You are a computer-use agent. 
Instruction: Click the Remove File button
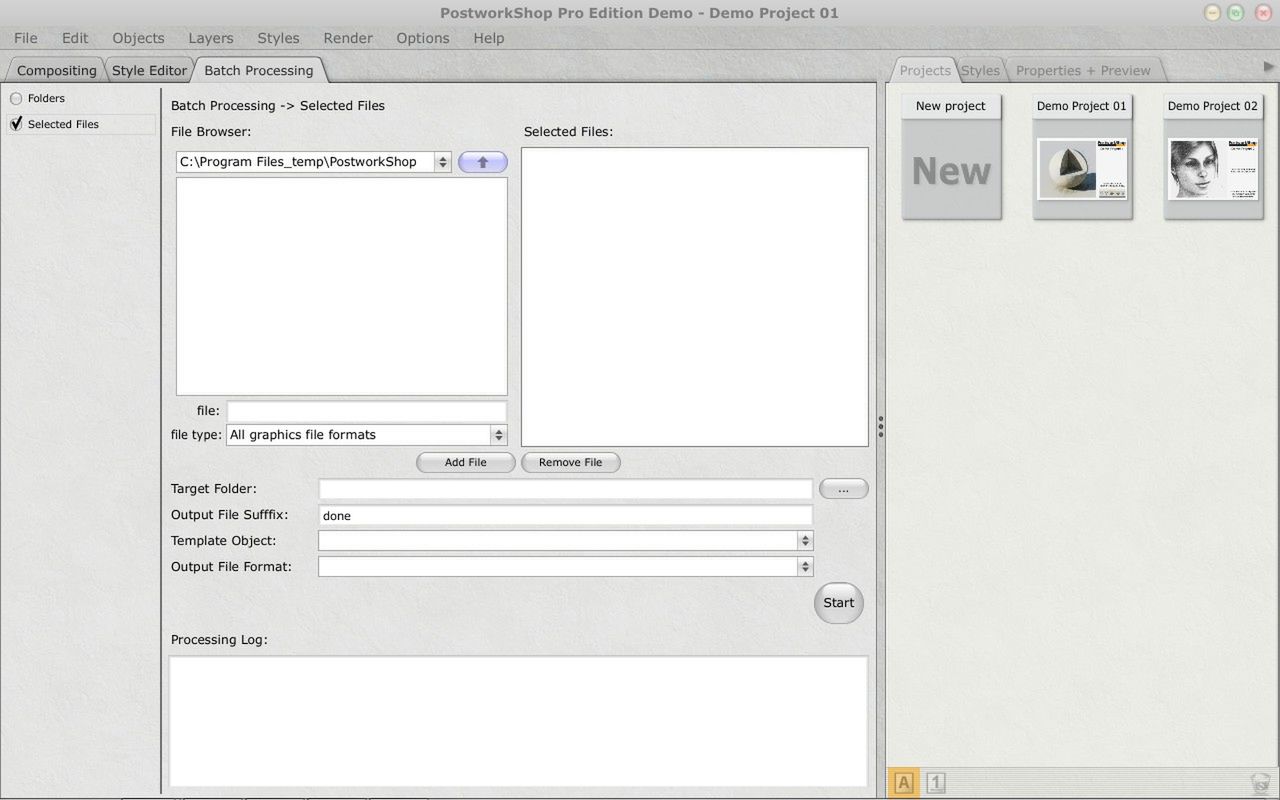pyautogui.click(x=571, y=462)
